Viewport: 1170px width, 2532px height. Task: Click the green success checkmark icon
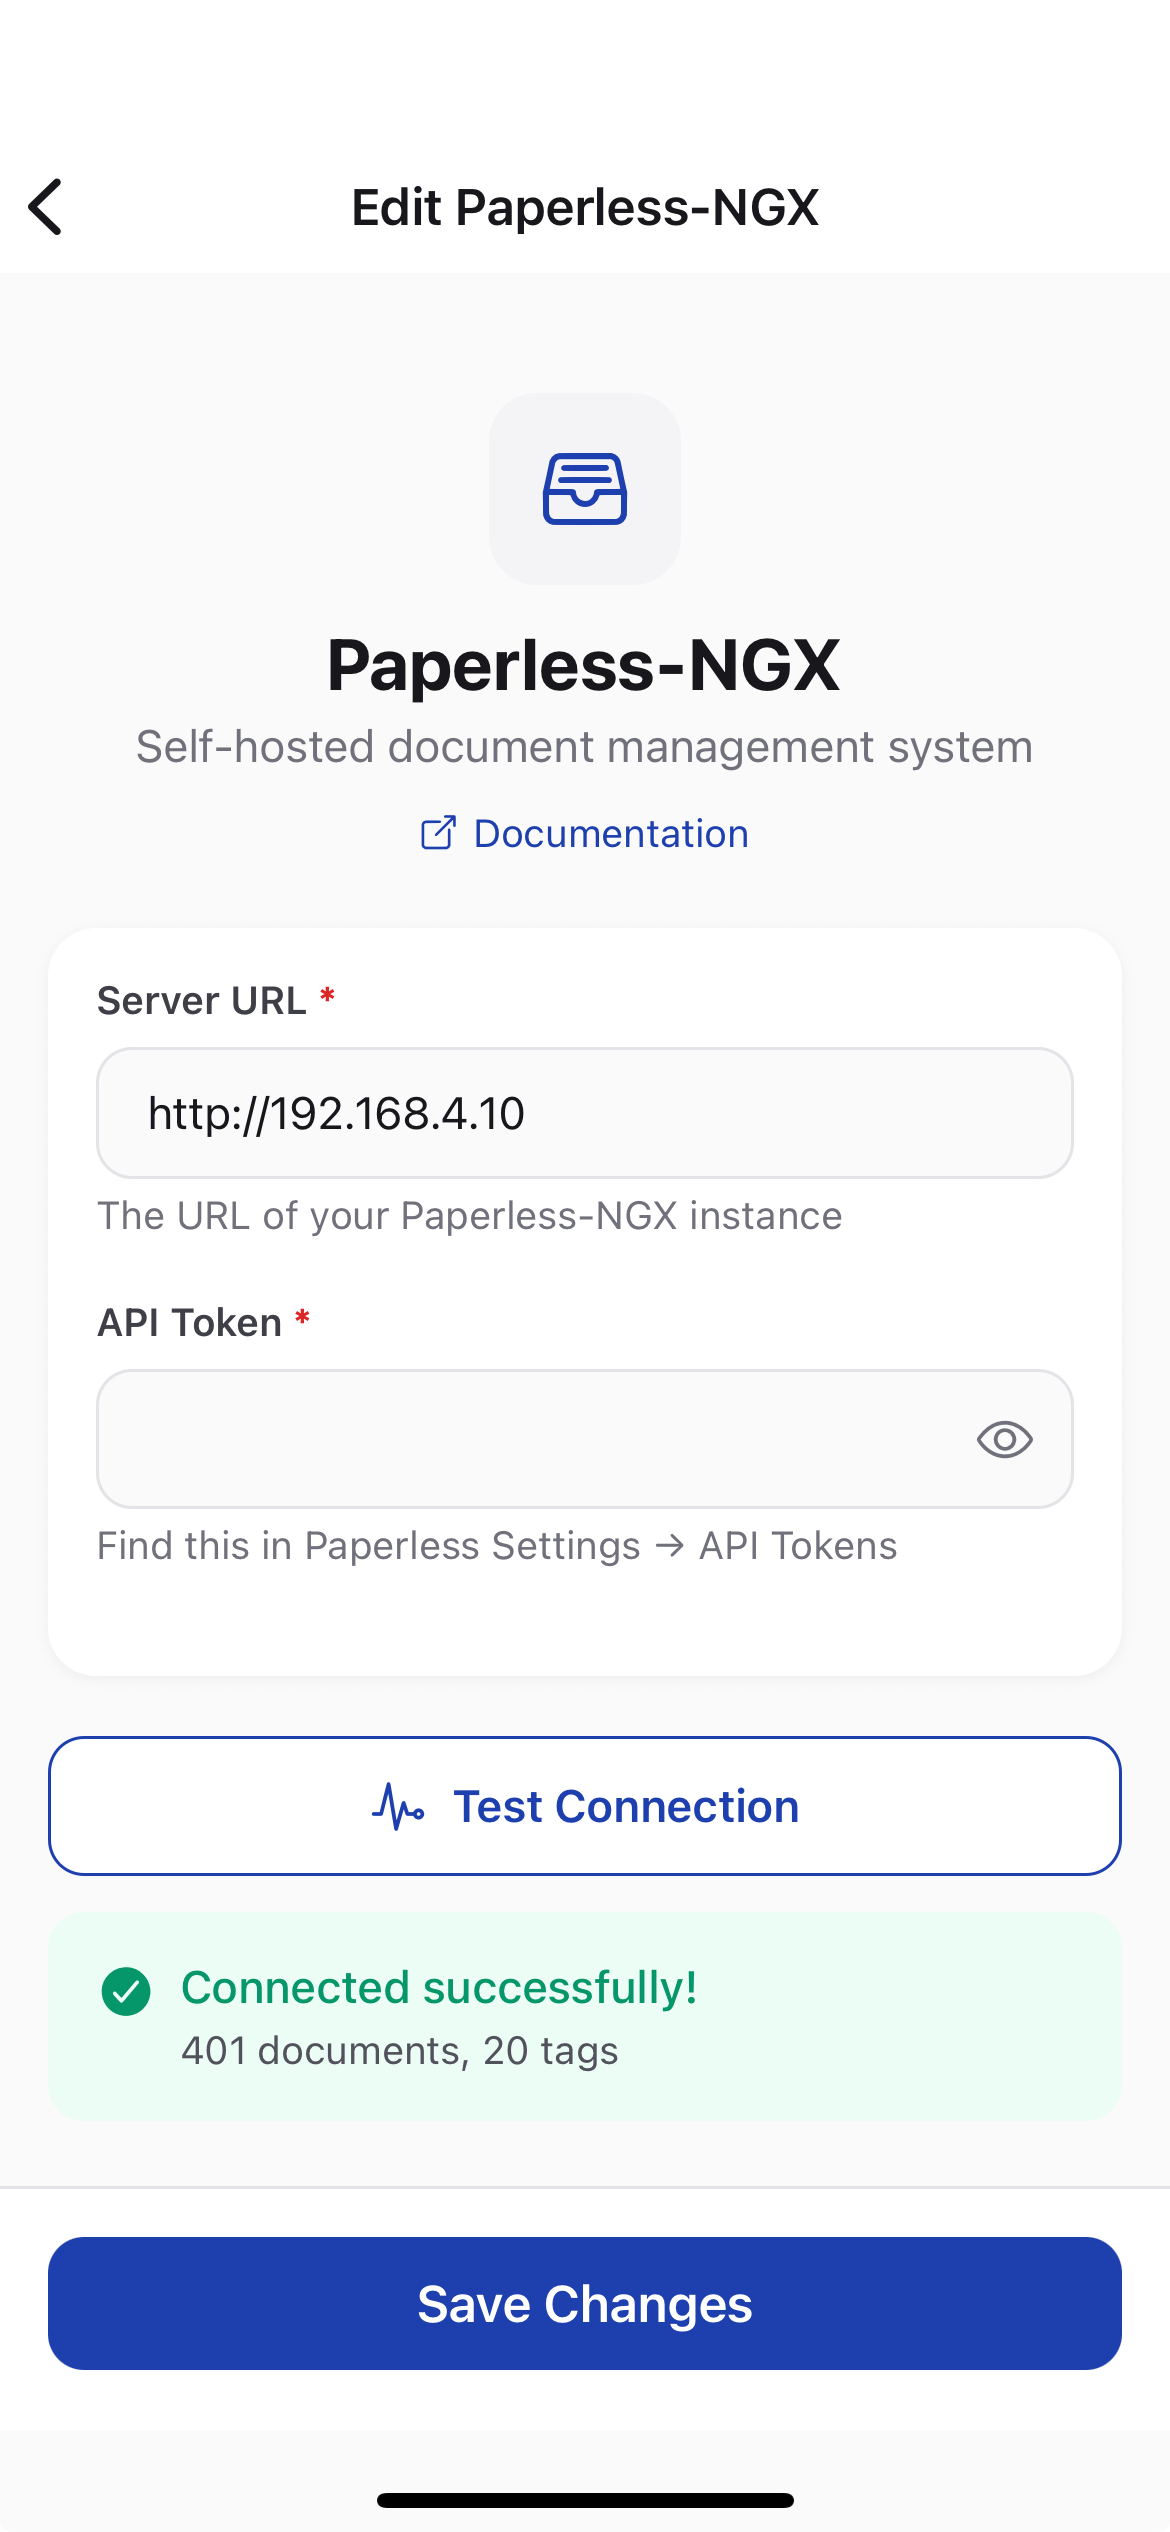point(126,1991)
